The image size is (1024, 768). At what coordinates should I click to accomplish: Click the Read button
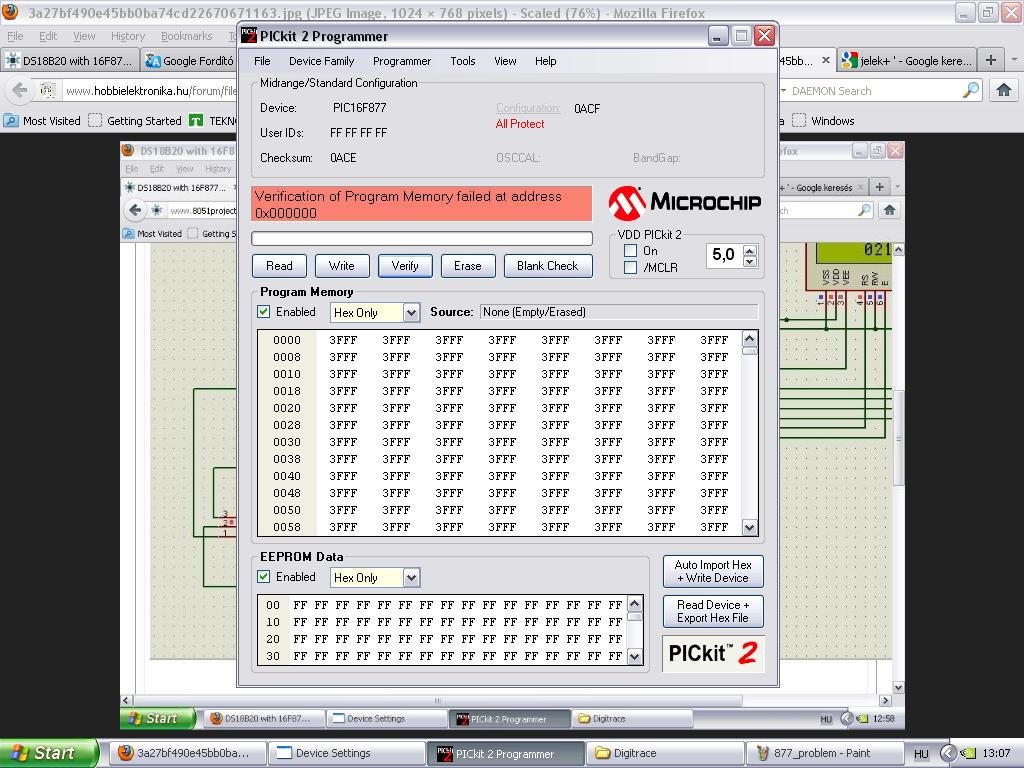click(279, 266)
